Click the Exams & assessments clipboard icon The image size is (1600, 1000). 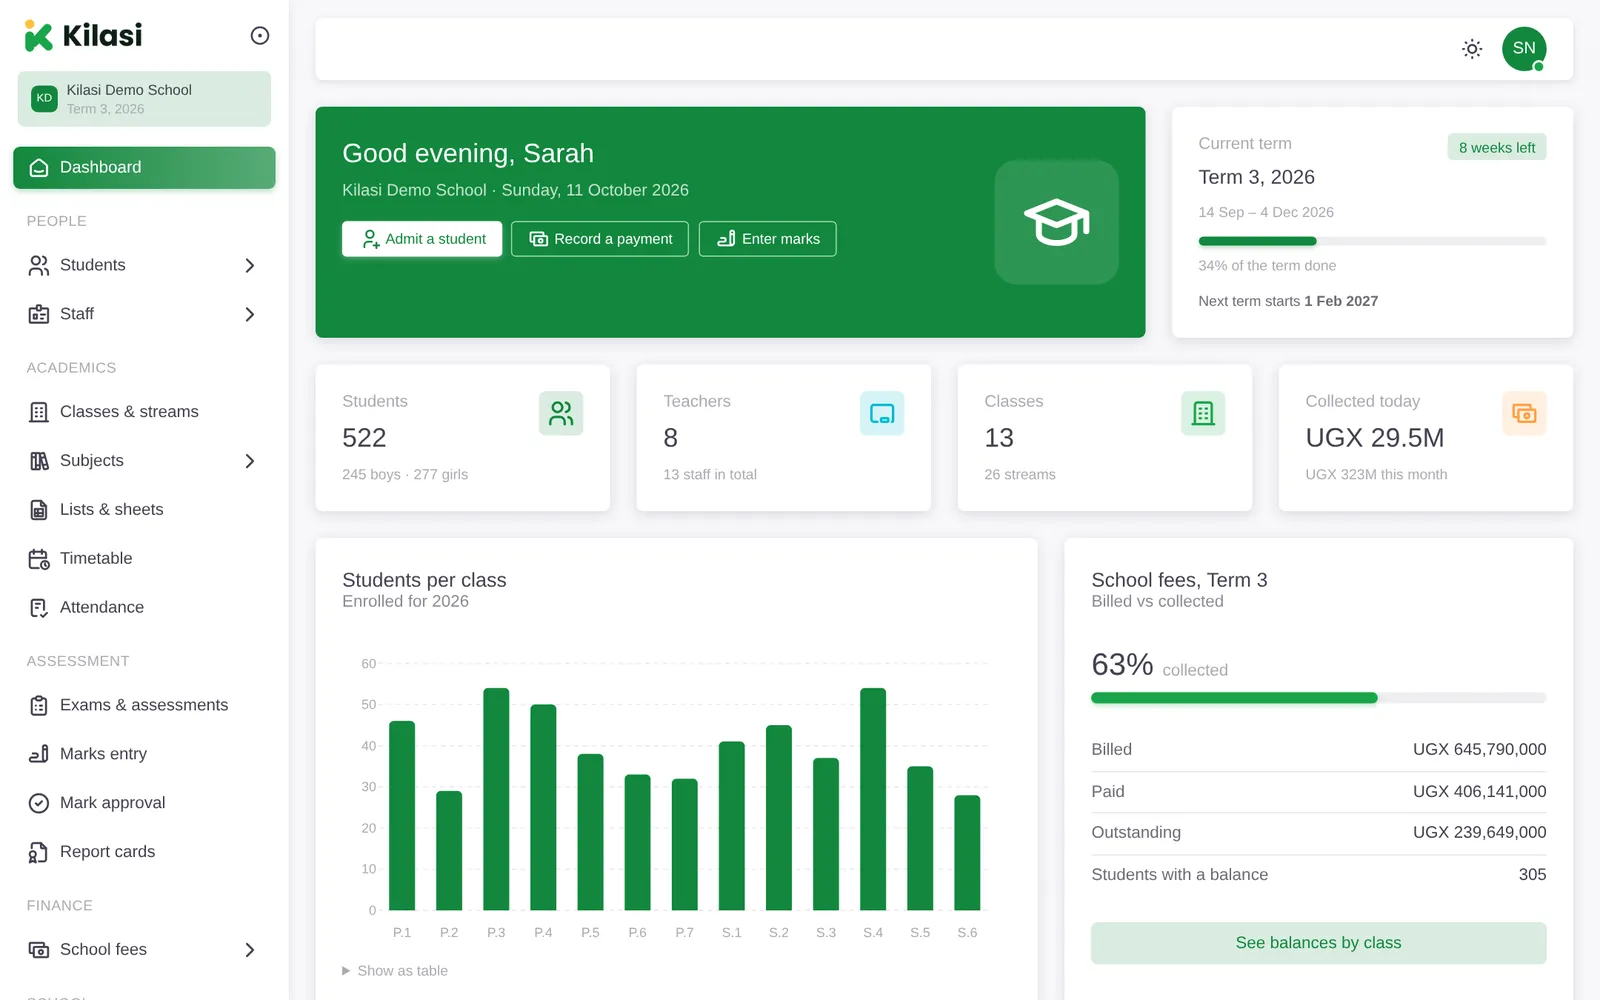39,706
